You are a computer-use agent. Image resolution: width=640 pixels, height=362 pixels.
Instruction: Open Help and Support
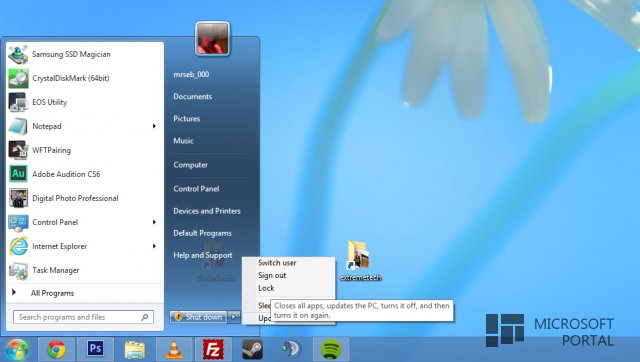pyautogui.click(x=203, y=255)
